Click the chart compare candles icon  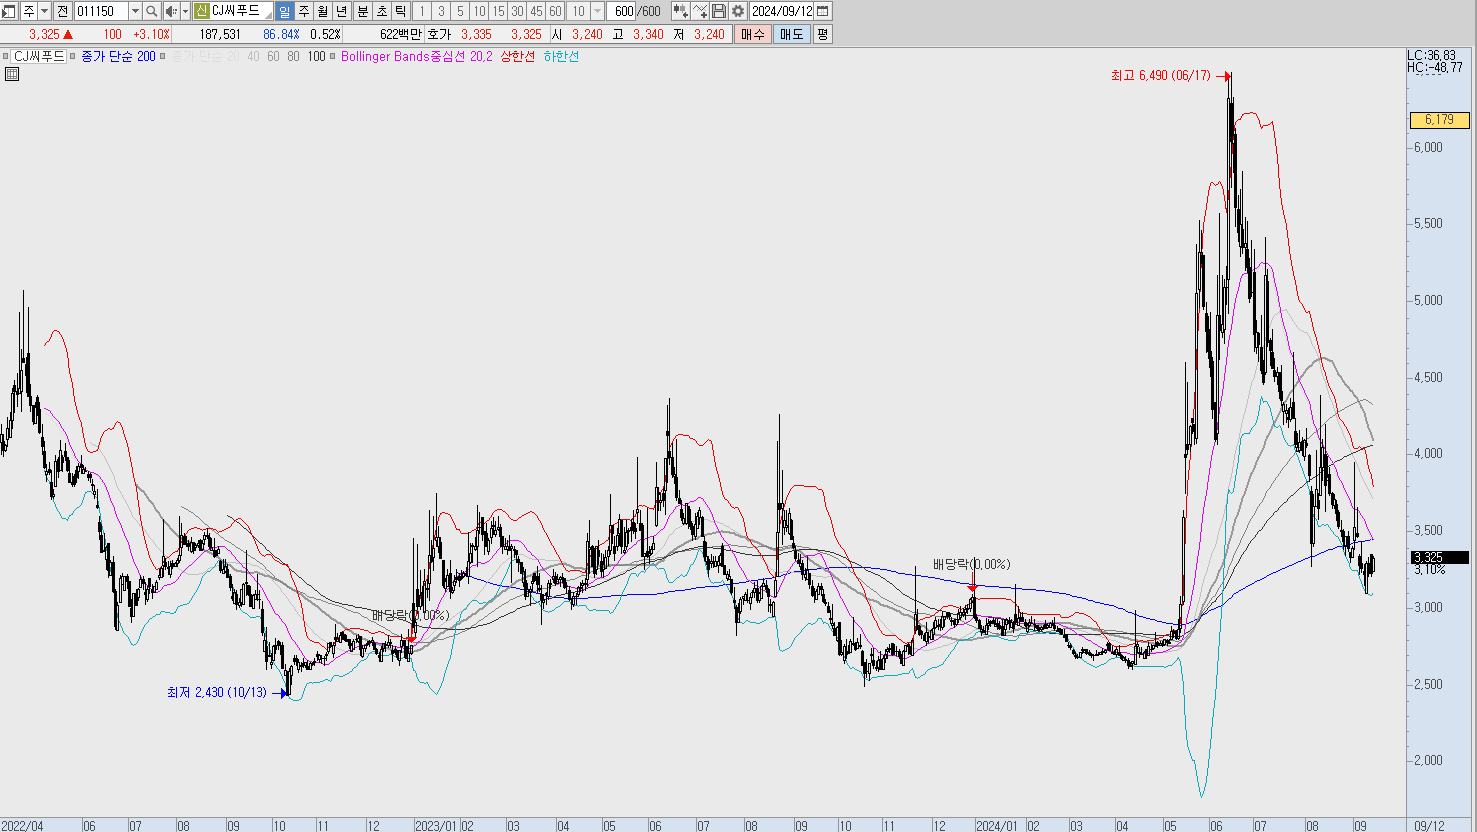(680, 11)
